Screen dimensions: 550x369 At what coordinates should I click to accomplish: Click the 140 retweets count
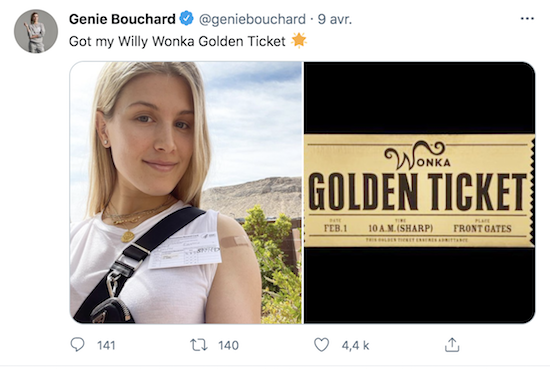pyautogui.click(x=228, y=345)
